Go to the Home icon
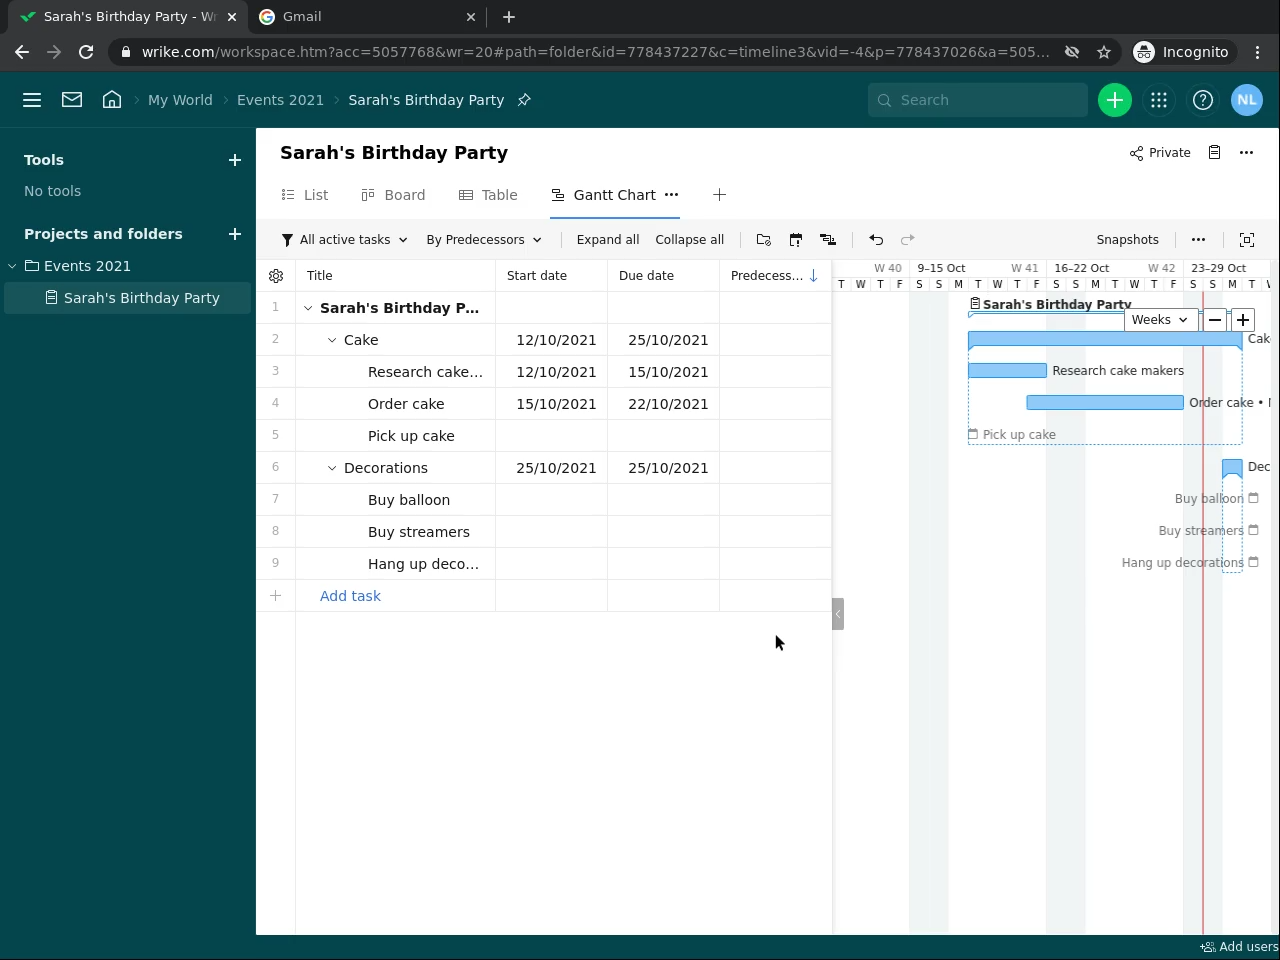 (112, 100)
